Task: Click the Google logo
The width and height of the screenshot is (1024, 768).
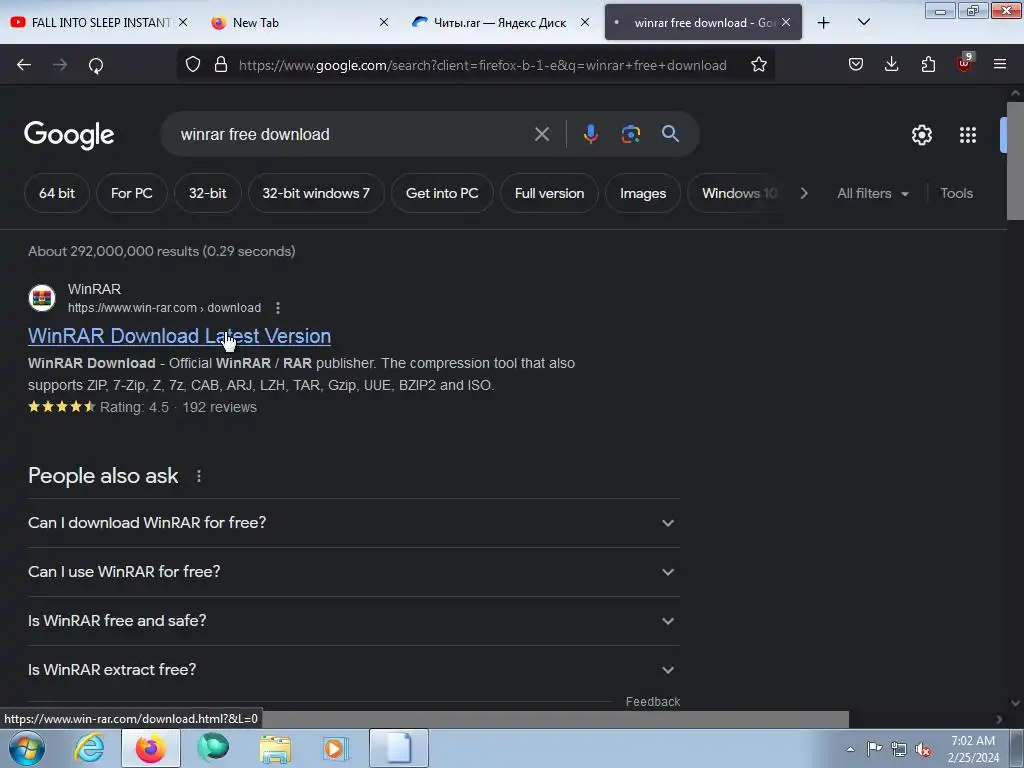Action: [x=69, y=135]
